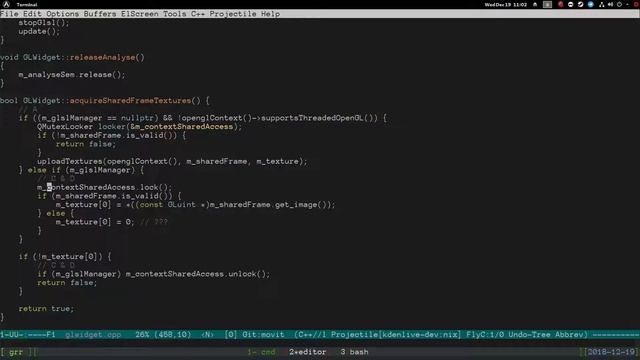This screenshot has height=360, width=640.
Task: Click the Git:movit branch indicator
Action: [x=263, y=335]
